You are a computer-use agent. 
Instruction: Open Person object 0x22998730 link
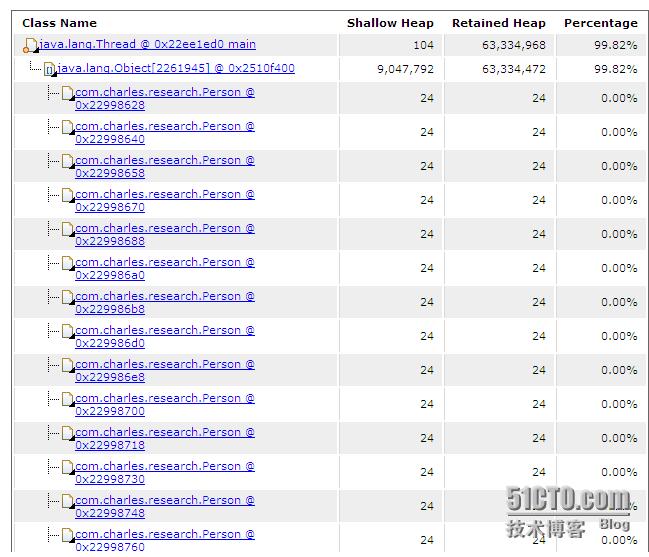click(165, 472)
